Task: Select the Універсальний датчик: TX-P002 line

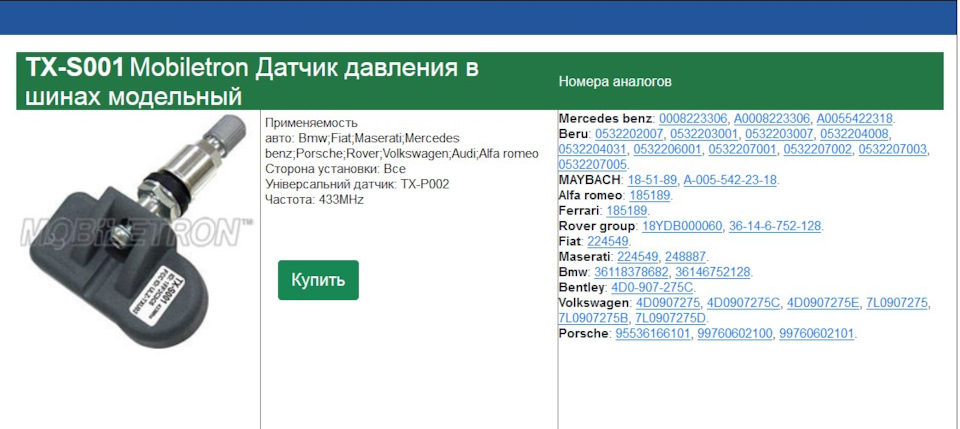Action: pos(357,184)
